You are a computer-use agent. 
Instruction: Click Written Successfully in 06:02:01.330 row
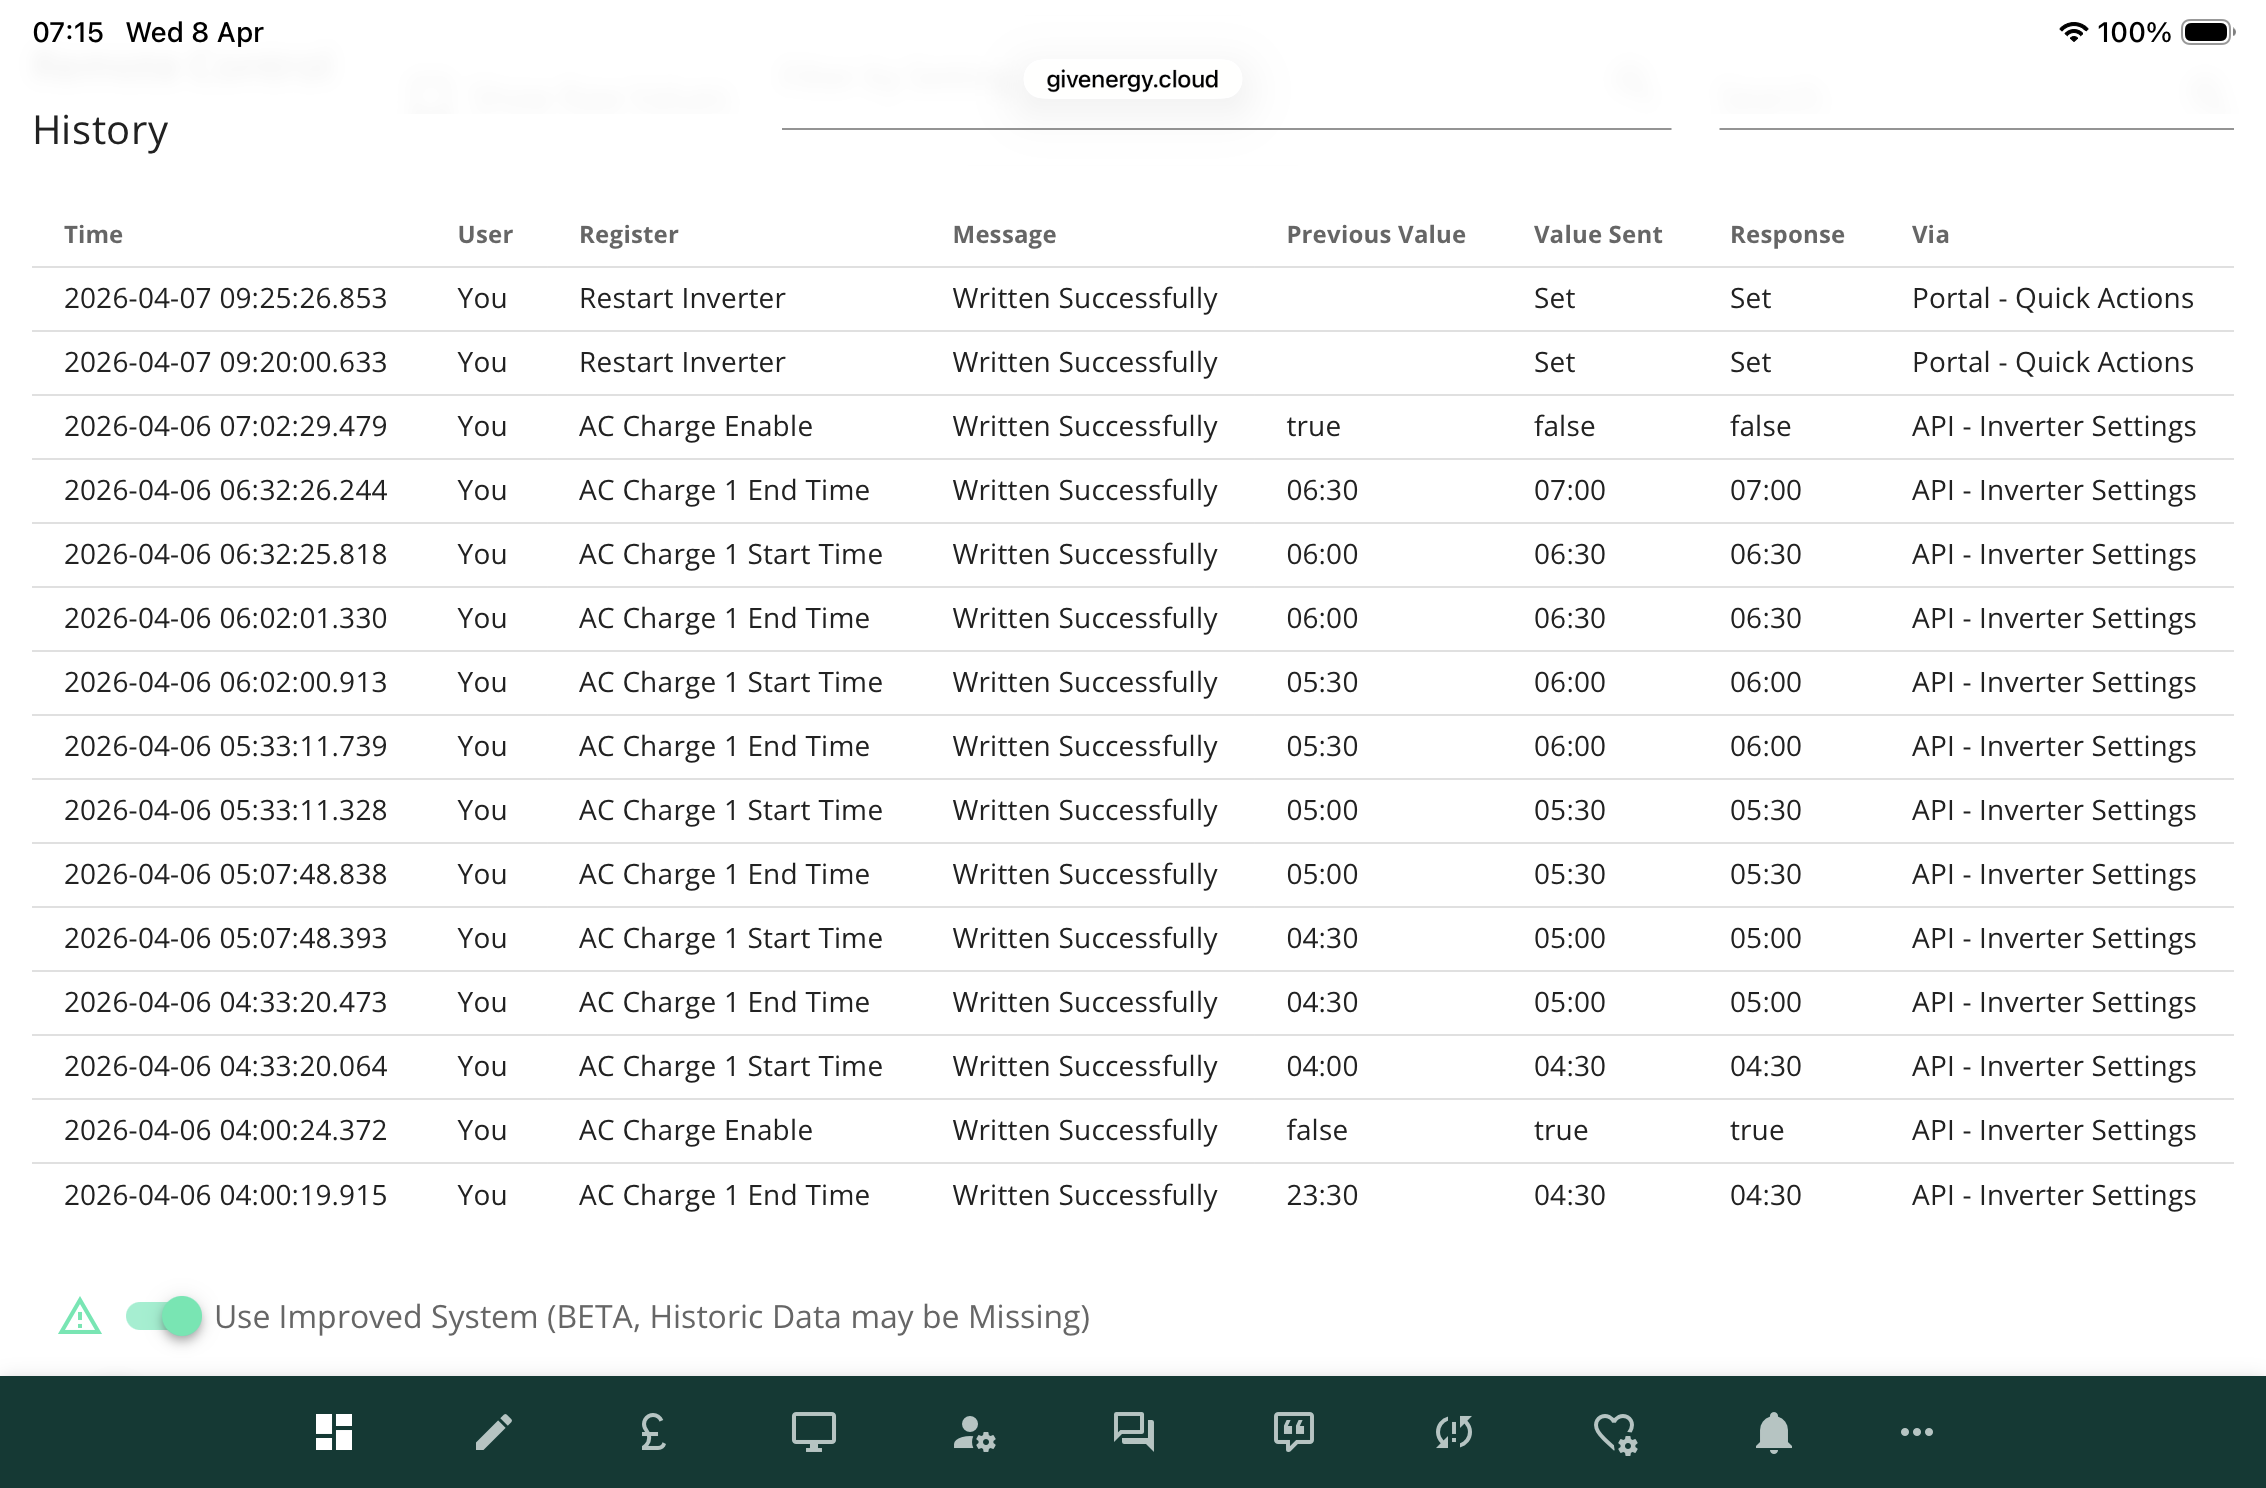(1084, 618)
